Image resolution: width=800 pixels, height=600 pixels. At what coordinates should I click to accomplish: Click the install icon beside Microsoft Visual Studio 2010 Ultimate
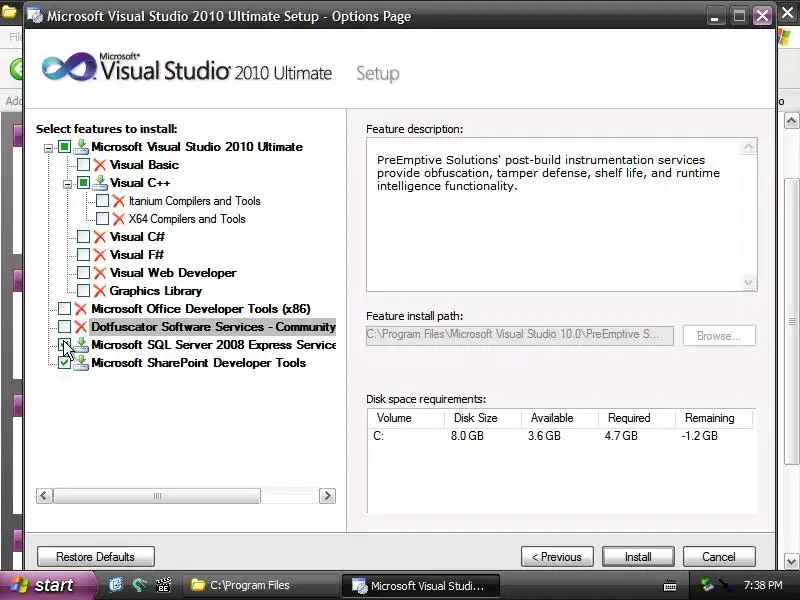81,147
